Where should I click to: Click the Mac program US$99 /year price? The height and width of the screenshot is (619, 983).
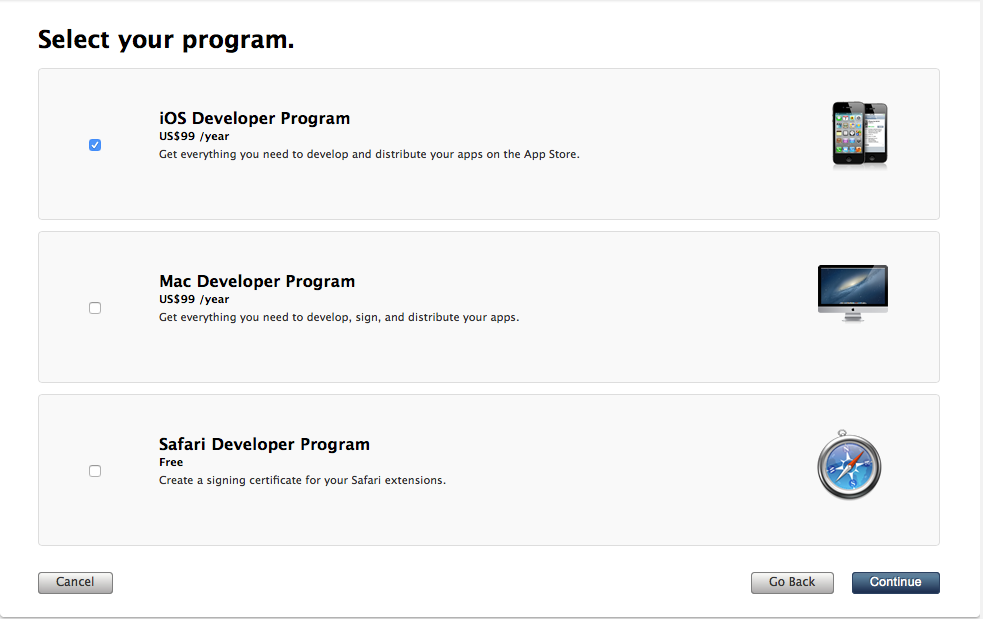[194, 299]
